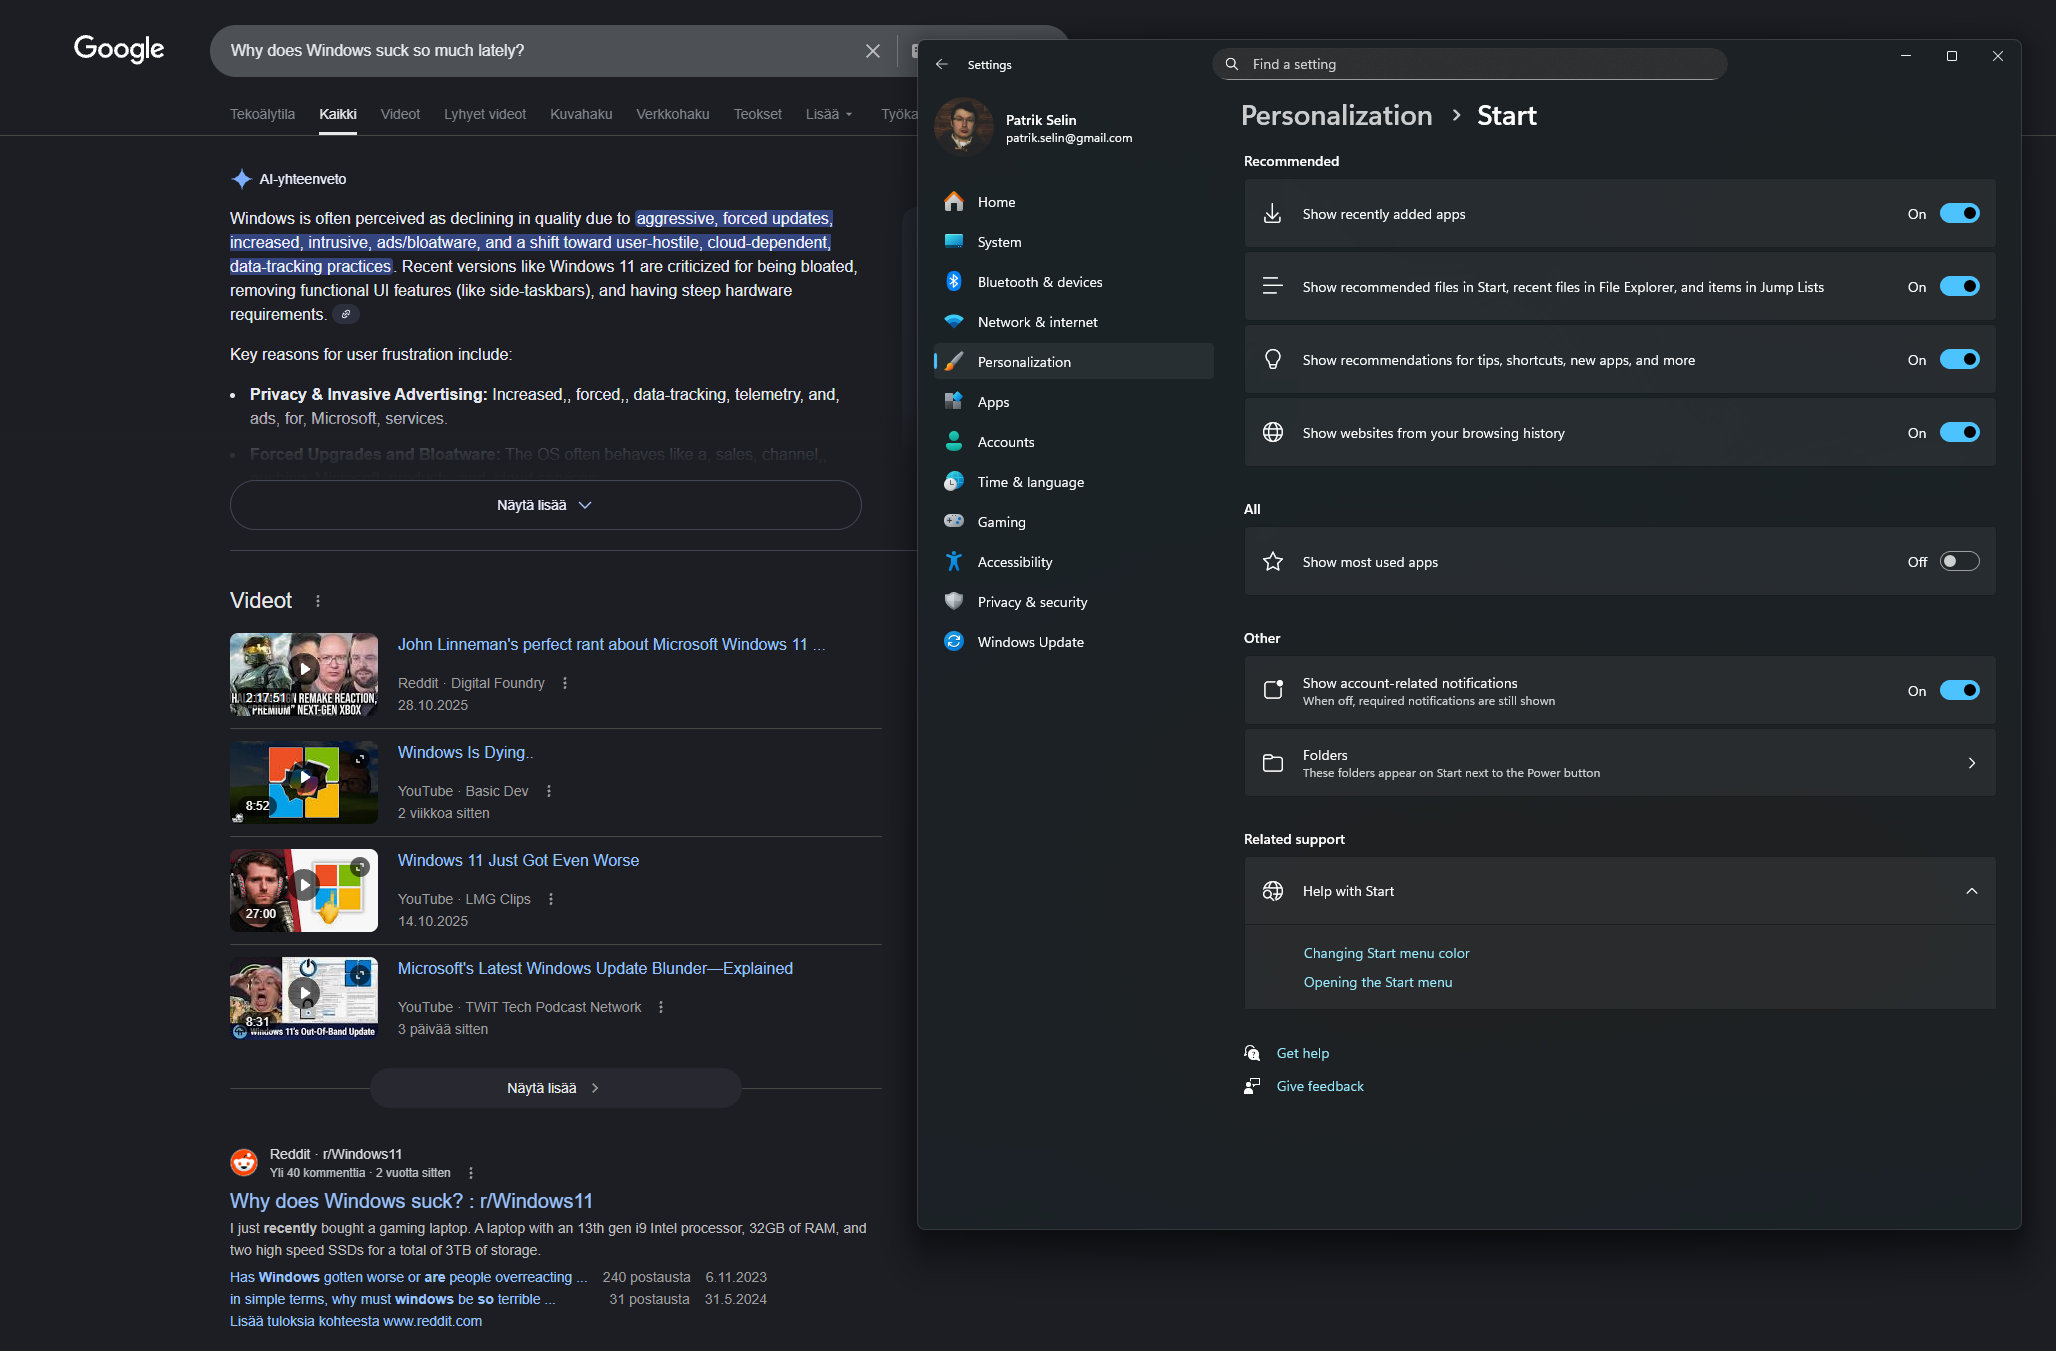Viewport: 2056px width, 1351px height.
Task: Click the Privacy & security shield icon
Action: [x=954, y=602]
